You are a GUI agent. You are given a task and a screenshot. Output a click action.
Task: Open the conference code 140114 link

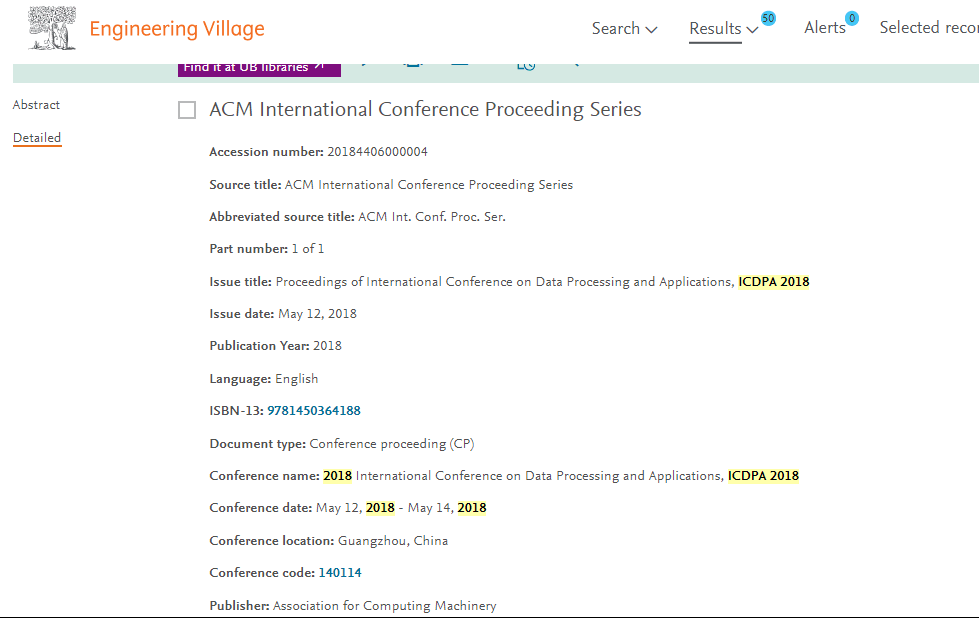(340, 572)
